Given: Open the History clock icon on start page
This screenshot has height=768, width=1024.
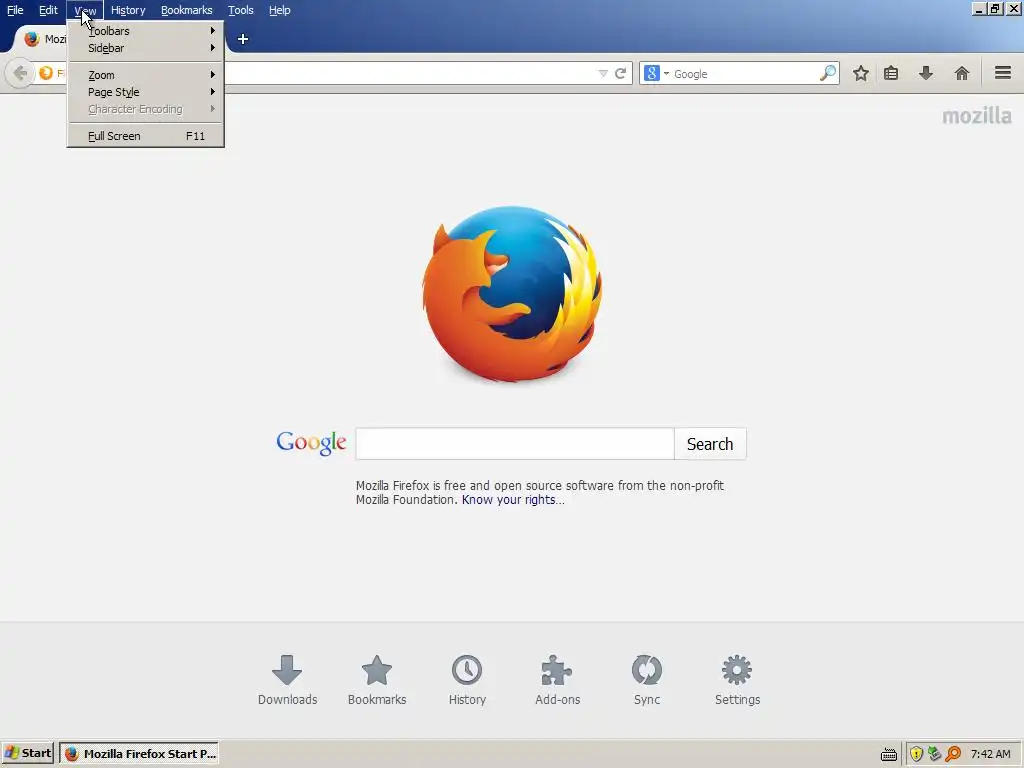Looking at the screenshot, I should pyautogui.click(x=467, y=670).
